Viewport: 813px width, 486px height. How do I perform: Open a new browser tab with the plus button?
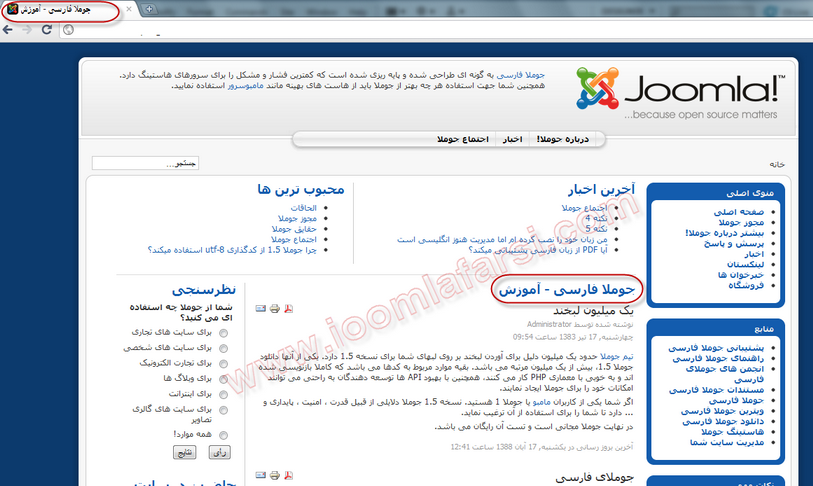(149, 9)
